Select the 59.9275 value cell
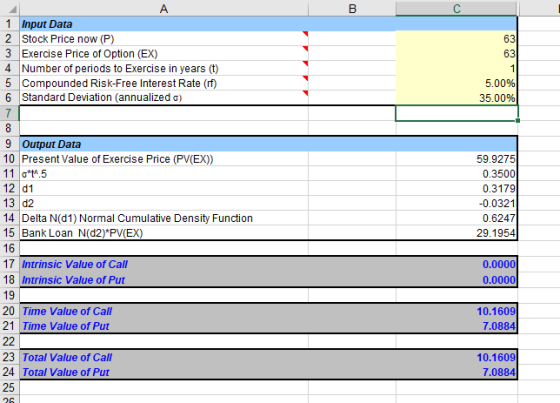 456,159
